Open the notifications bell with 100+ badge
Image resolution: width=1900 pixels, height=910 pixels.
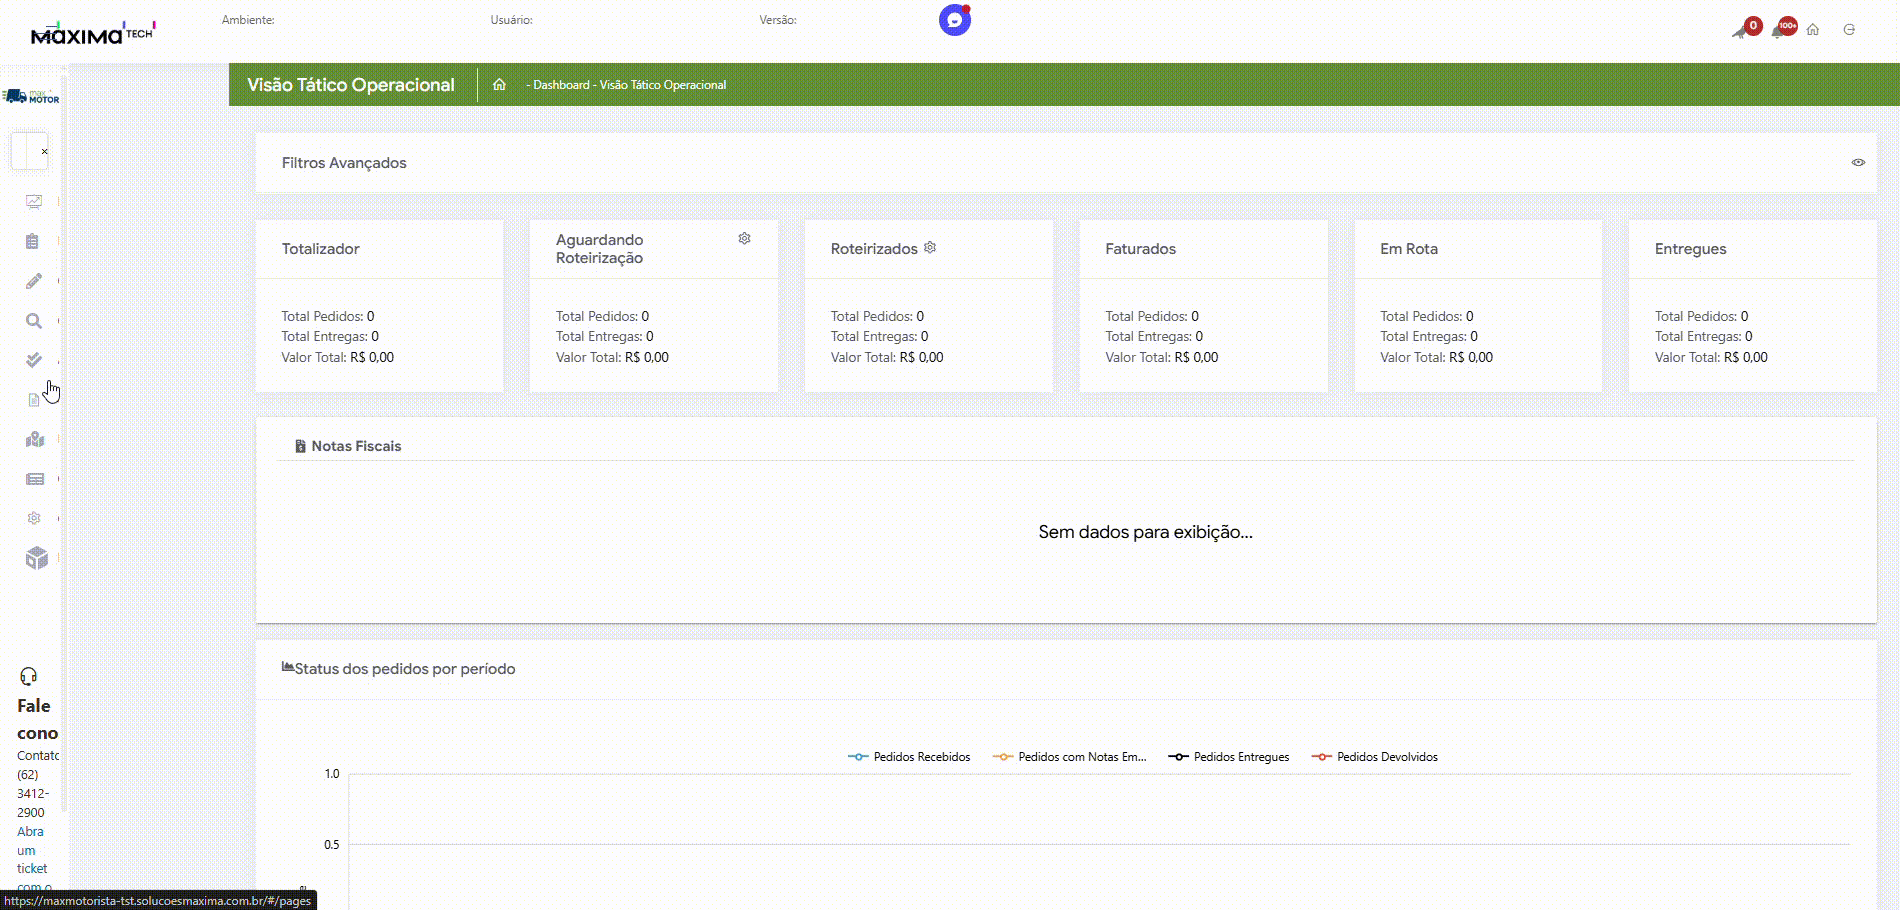[x=1781, y=29]
